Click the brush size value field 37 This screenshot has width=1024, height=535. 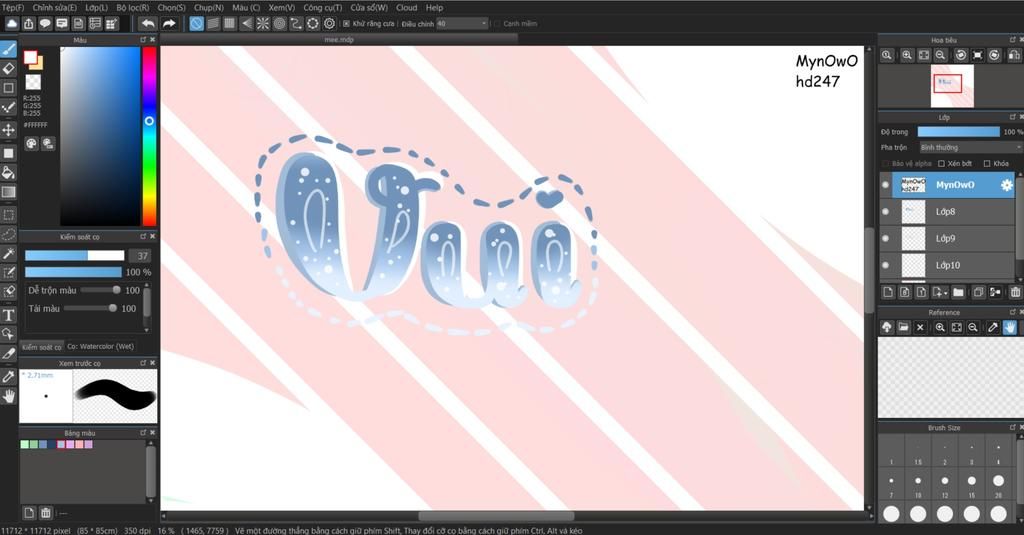tap(141, 255)
